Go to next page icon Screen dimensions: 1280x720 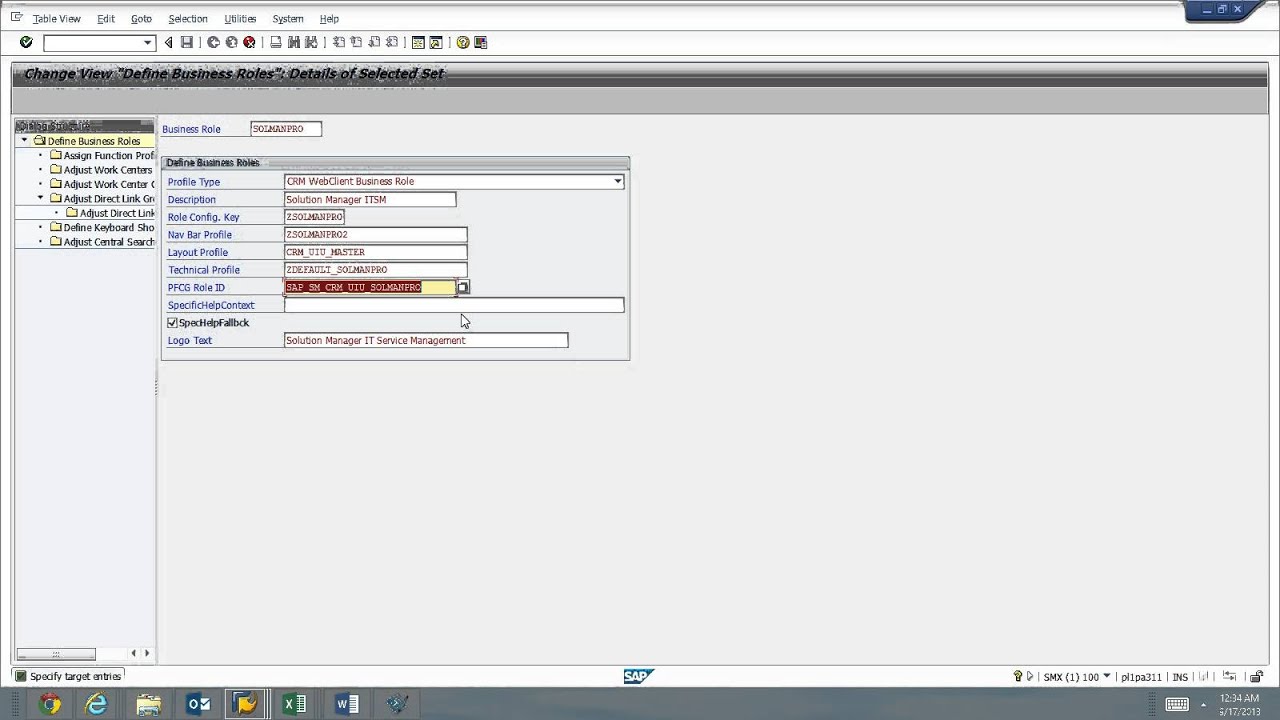click(x=374, y=42)
